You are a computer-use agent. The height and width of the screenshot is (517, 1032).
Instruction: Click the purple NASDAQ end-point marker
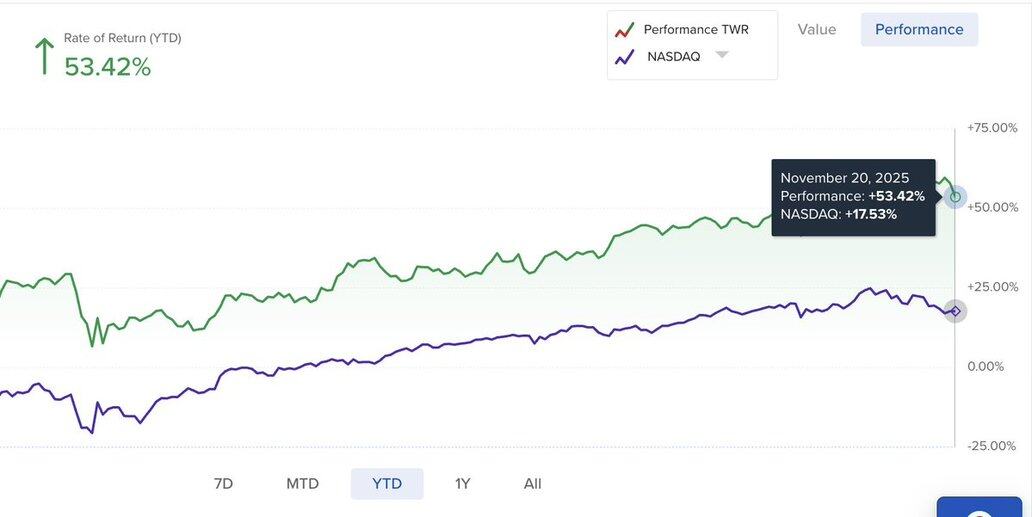click(x=955, y=311)
